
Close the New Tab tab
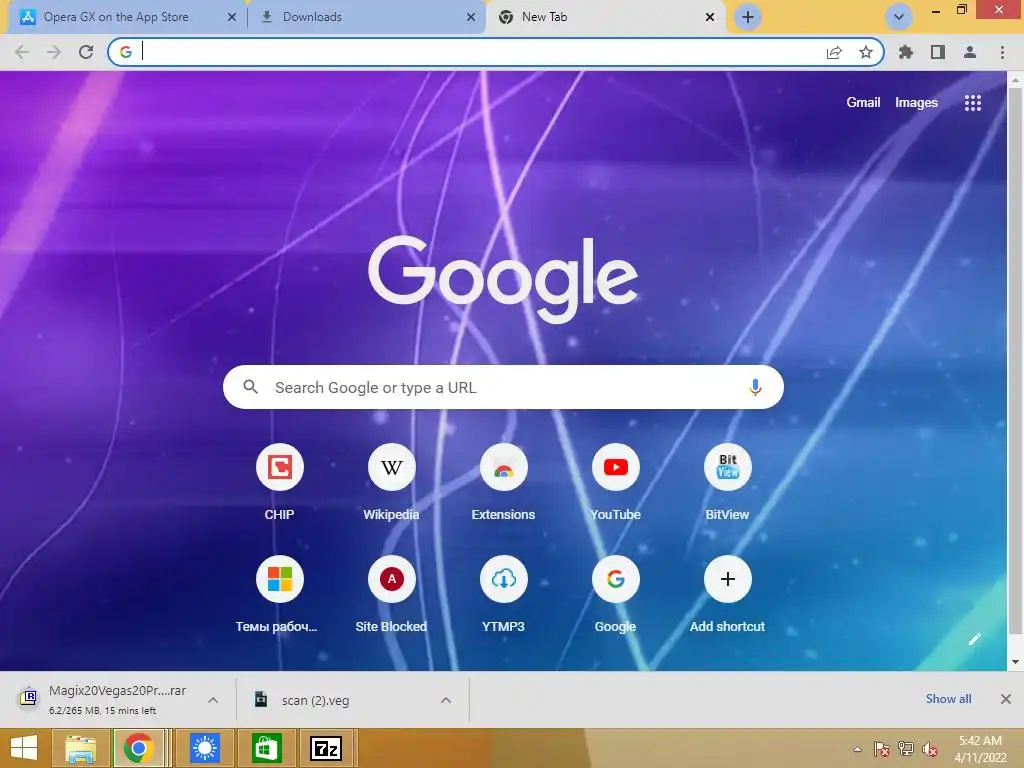point(710,18)
